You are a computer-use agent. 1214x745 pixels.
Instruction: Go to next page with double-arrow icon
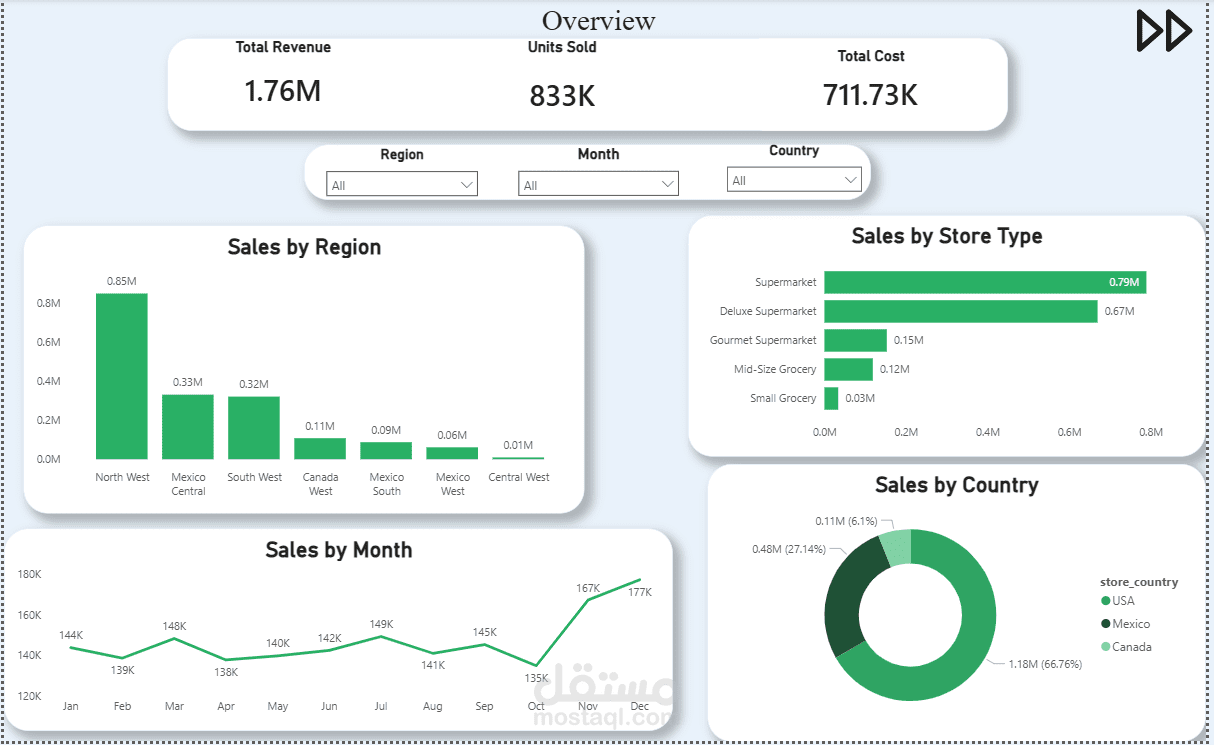[1164, 31]
